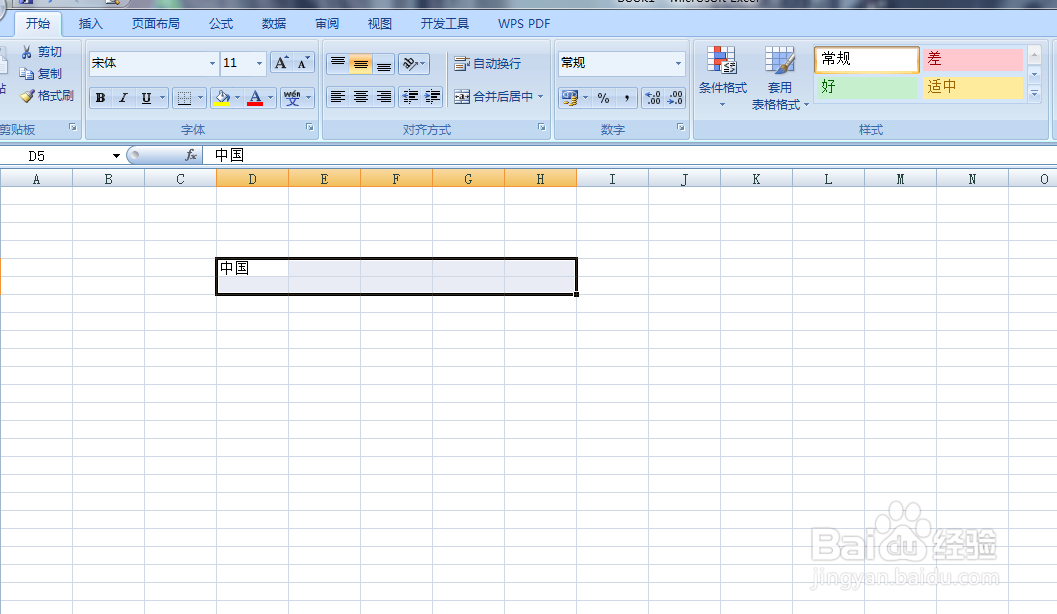Viewport: 1057px width, 614px height.
Task: Decrease decimal places
Action: pyautogui.click(x=675, y=98)
